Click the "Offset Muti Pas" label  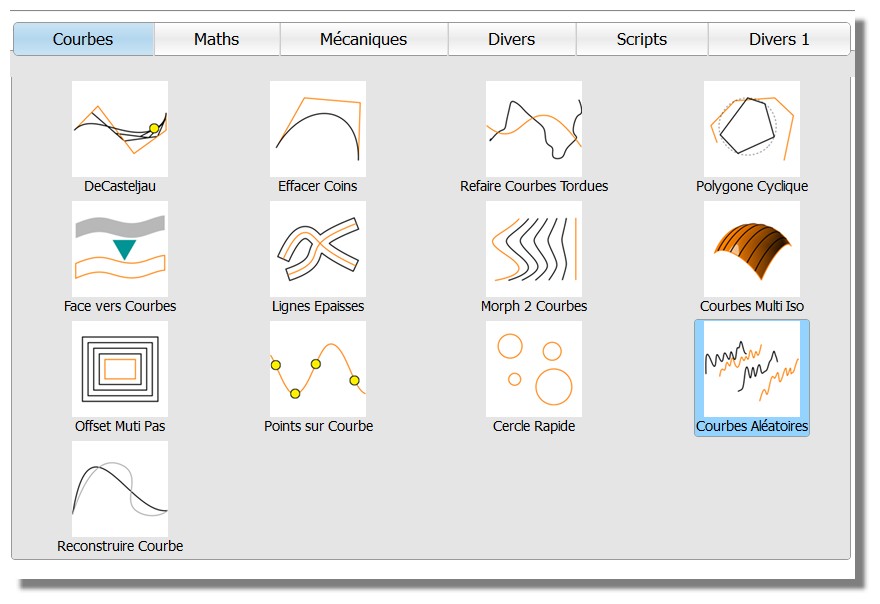(x=120, y=427)
